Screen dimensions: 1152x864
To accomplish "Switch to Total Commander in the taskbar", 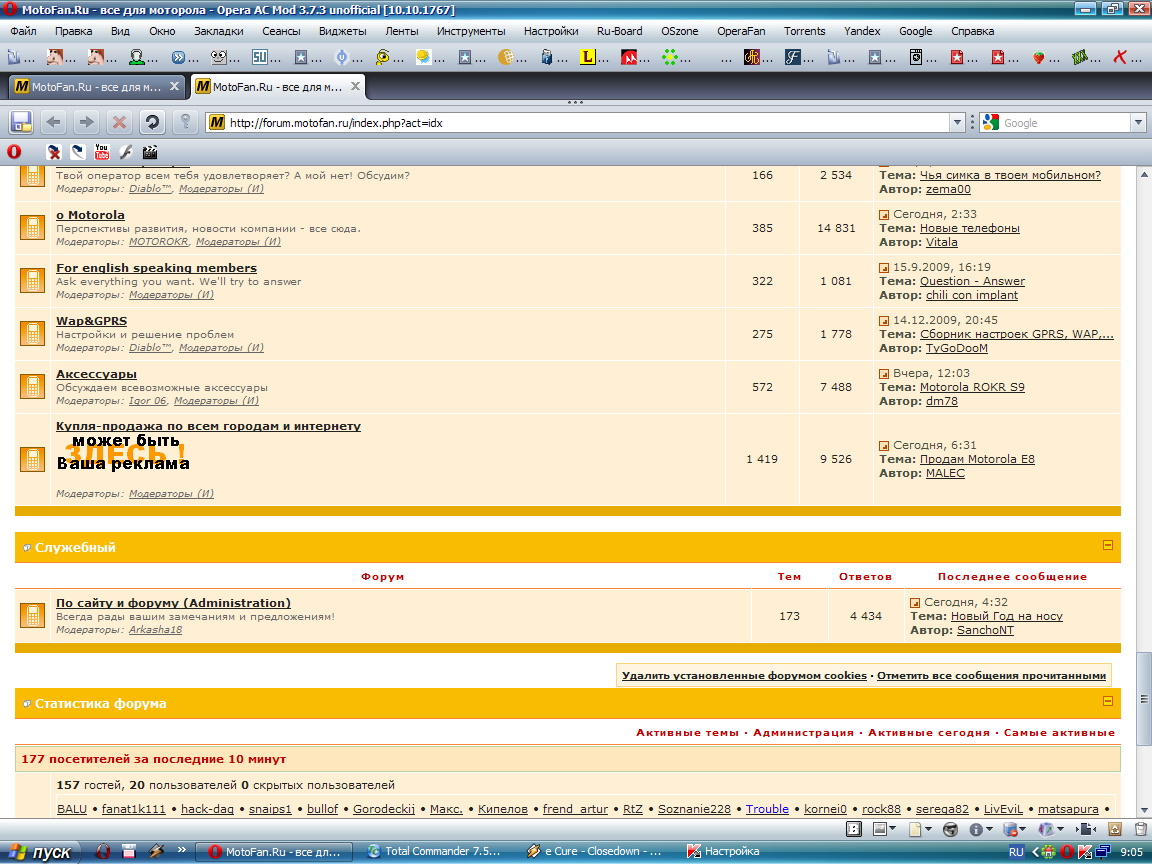I will click(x=435, y=852).
